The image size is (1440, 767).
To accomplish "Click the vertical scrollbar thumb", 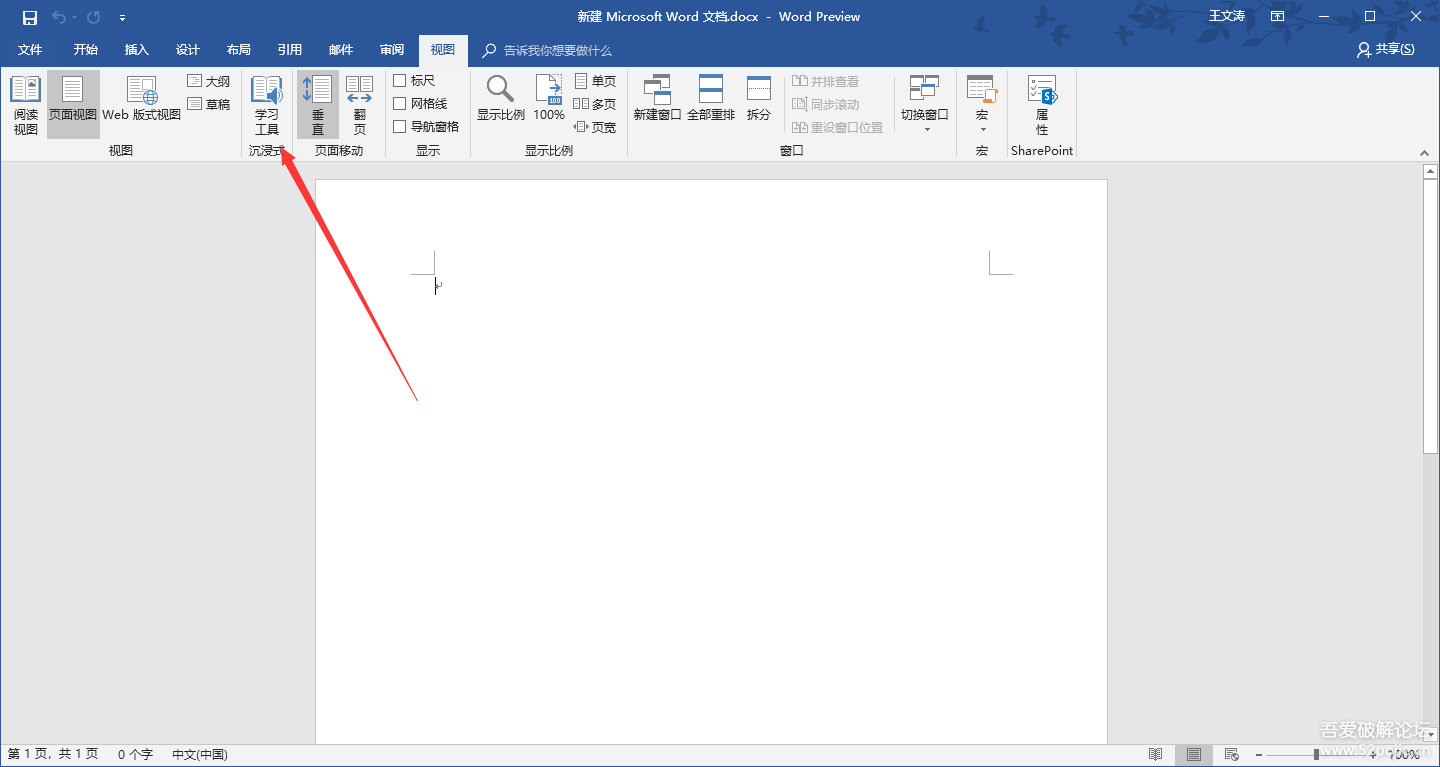I will point(1430,317).
